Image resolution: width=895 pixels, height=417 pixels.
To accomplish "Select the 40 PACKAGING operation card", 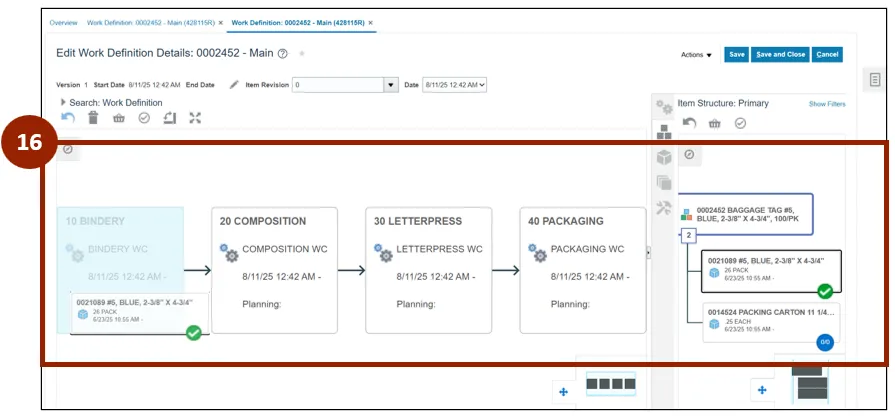I will point(583,270).
